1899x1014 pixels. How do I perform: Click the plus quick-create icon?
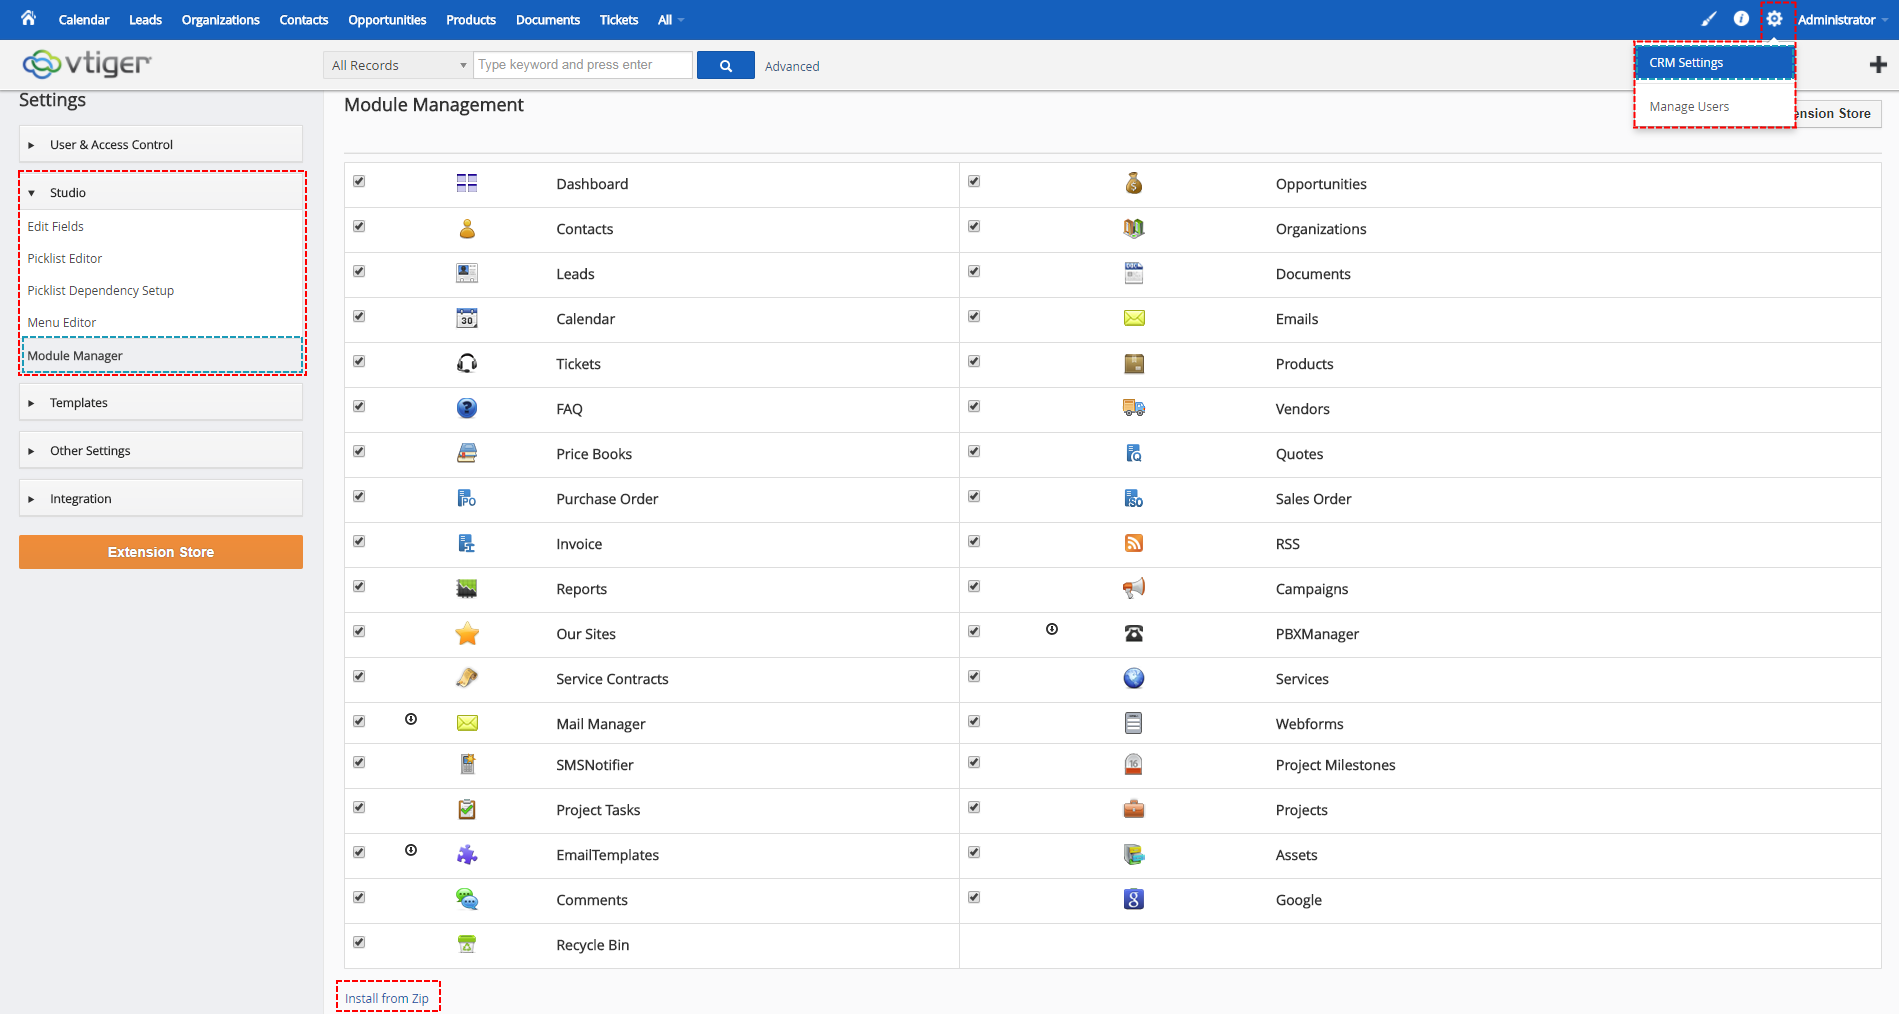tap(1878, 65)
